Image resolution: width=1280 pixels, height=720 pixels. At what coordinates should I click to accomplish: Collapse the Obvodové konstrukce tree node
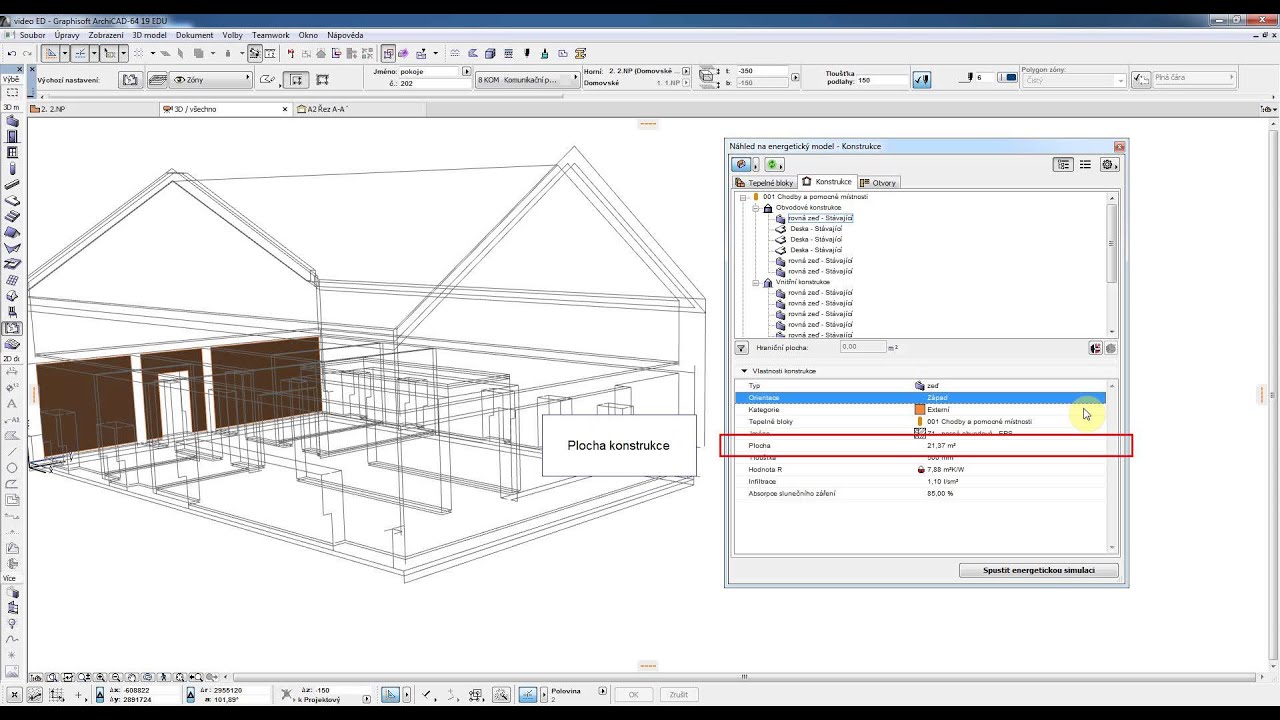pyautogui.click(x=756, y=208)
